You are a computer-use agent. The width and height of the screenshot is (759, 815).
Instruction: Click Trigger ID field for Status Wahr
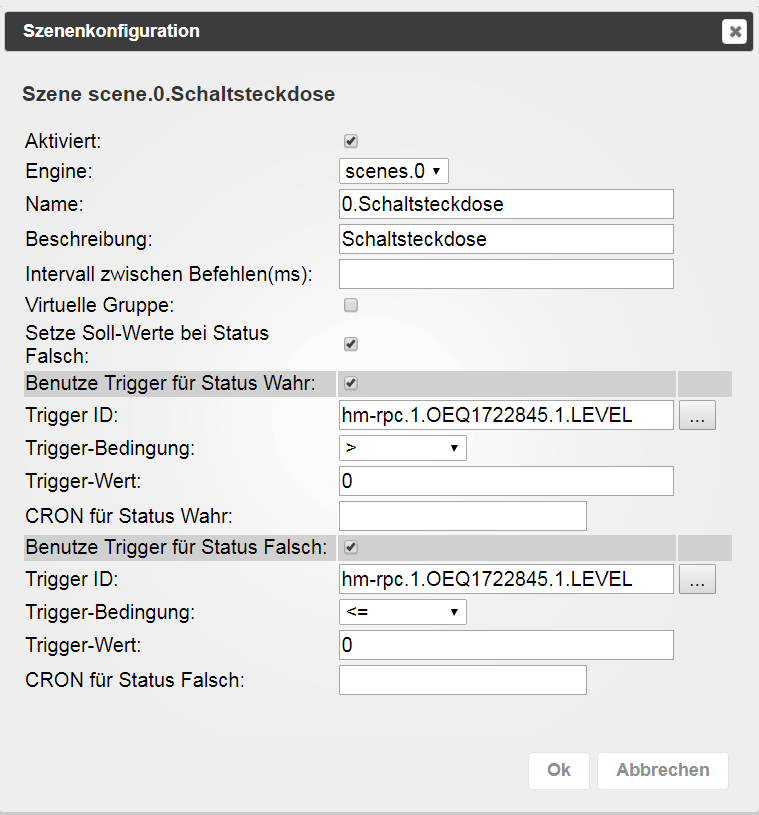(506, 415)
